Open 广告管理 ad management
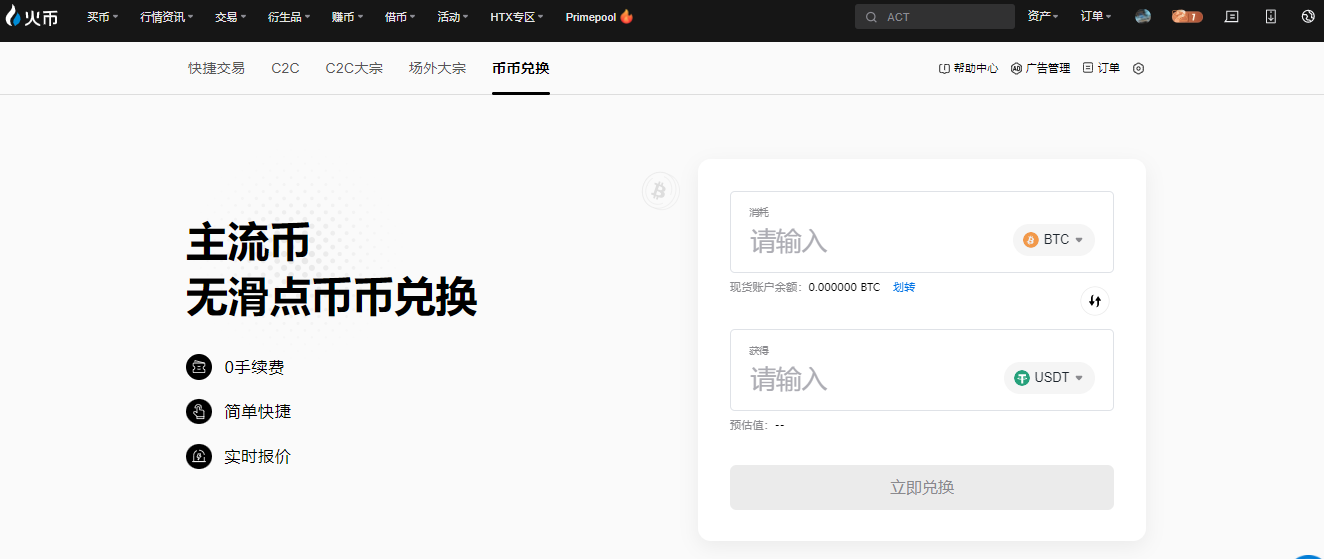1324x559 pixels. (x=1041, y=69)
